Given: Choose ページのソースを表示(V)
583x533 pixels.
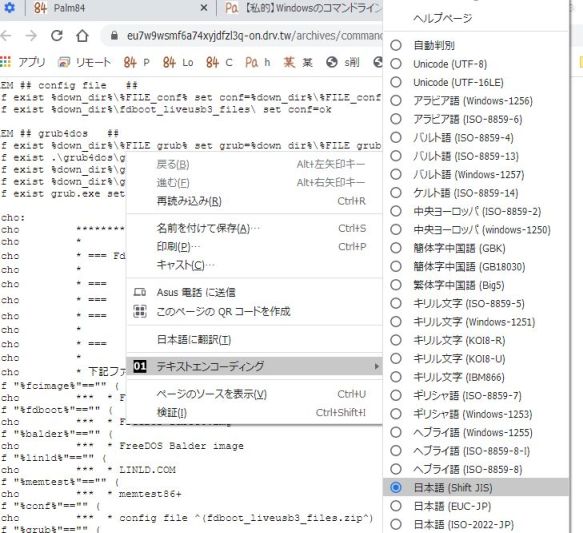Looking at the screenshot, I should (254, 394).
